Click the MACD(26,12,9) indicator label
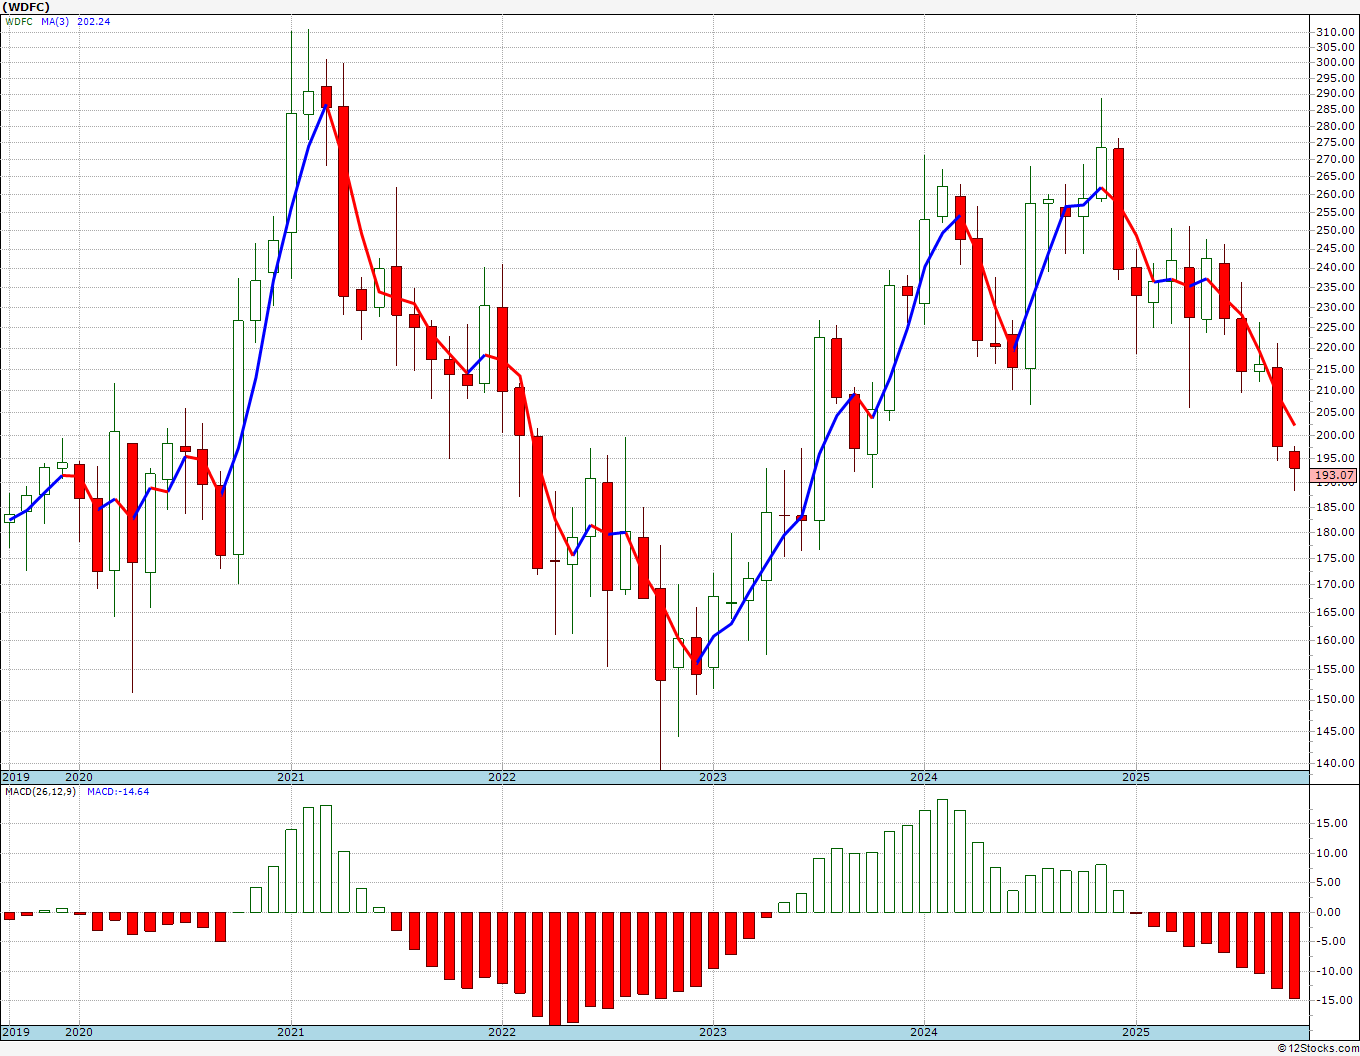Image resolution: width=1360 pixels, height=1056 pixels. click(x=41, y=792)
